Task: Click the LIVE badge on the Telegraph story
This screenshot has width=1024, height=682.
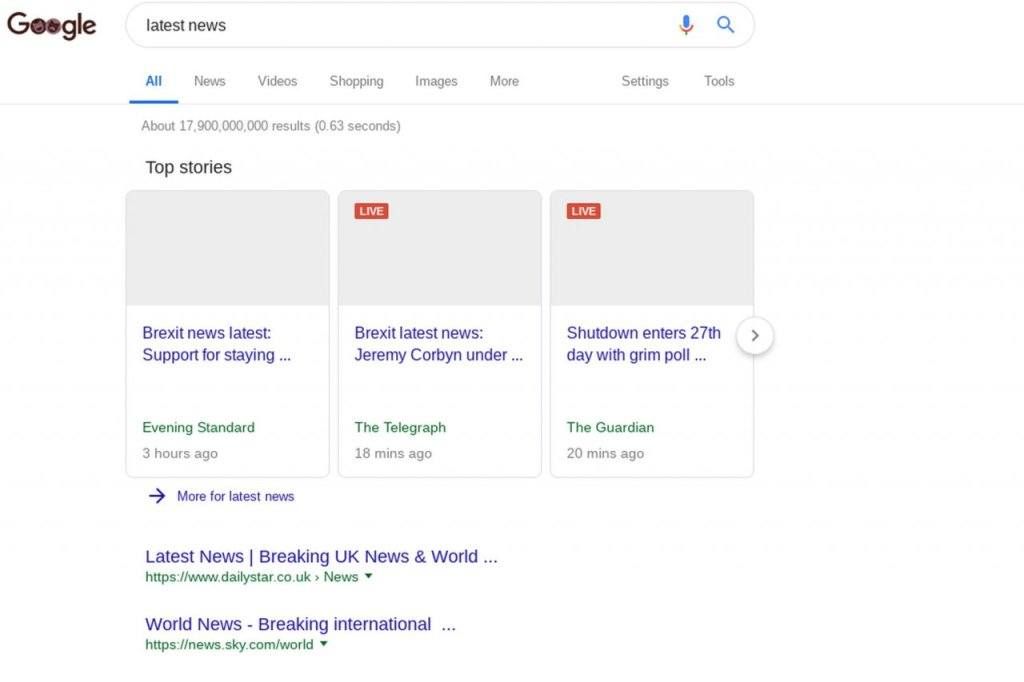Action: tap(370, 211)
